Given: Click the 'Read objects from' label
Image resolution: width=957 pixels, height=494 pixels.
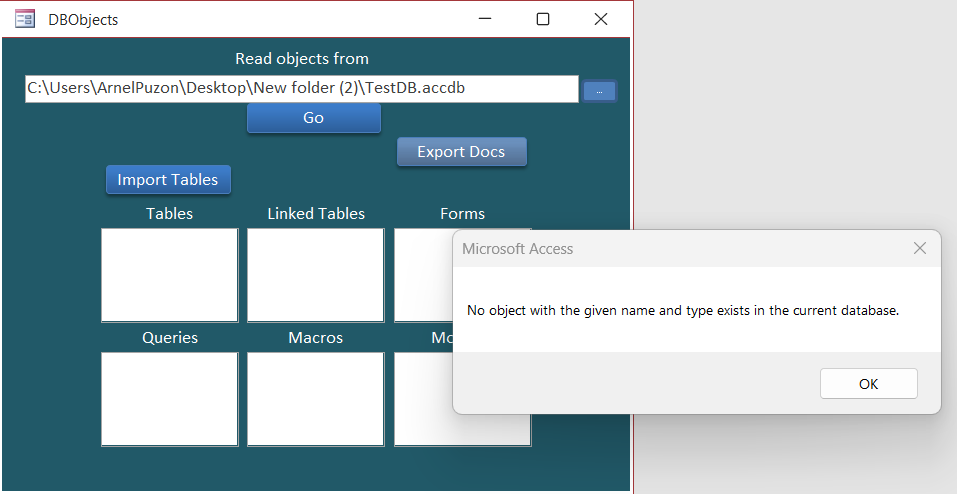Looking at the screenshot, I should point(302,59).
